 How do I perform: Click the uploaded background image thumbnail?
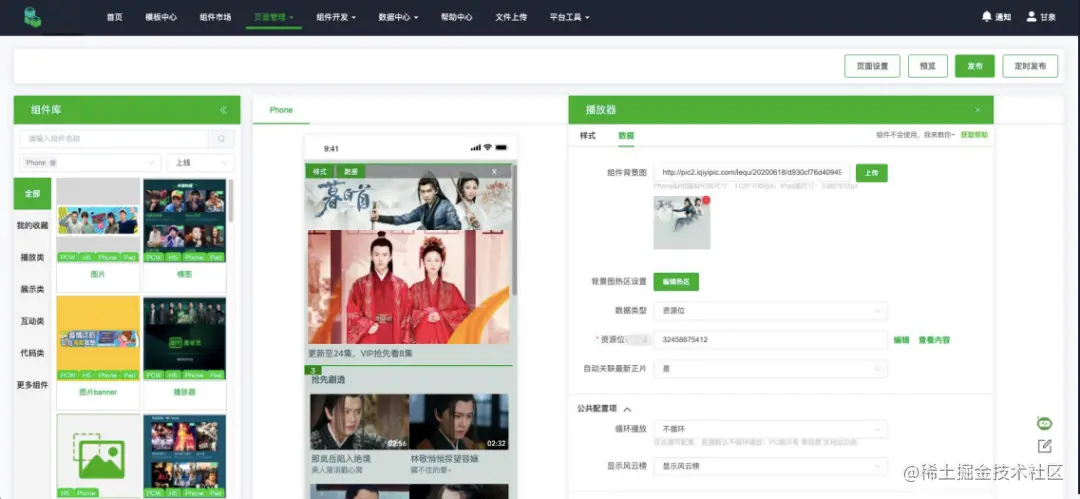coord(681,223)
